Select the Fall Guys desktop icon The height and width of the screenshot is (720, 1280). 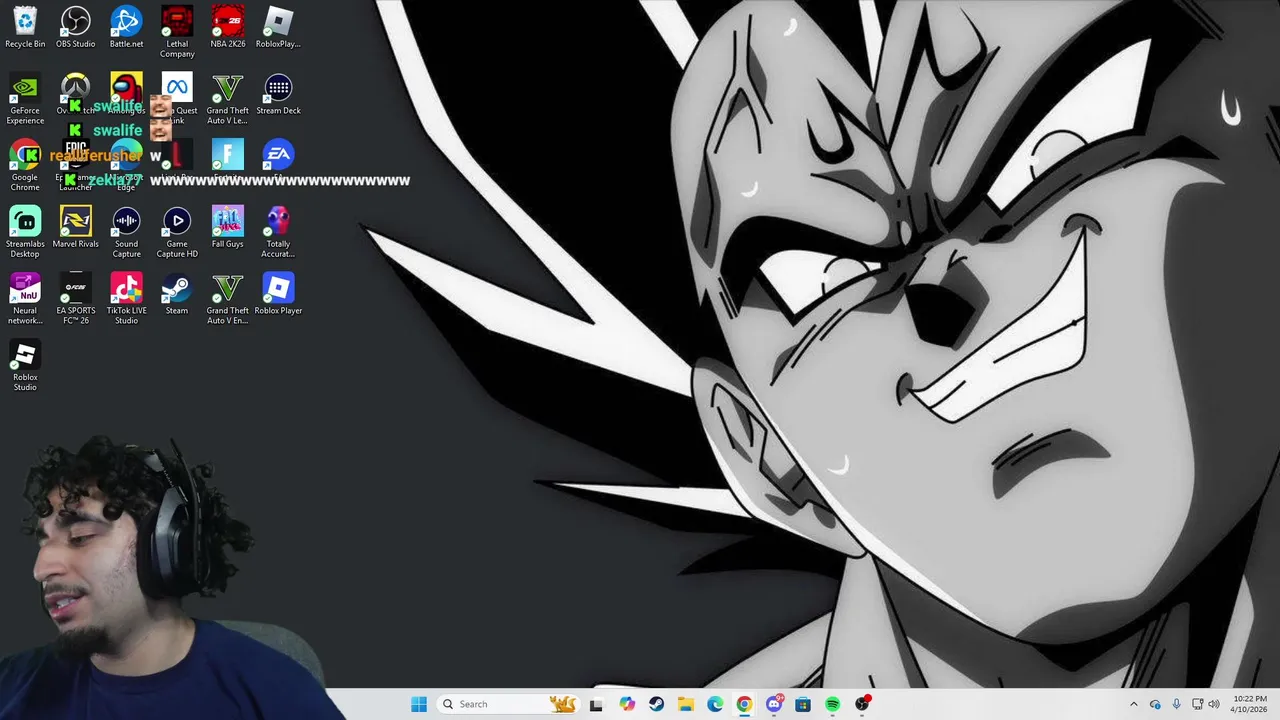click(228, 227)
